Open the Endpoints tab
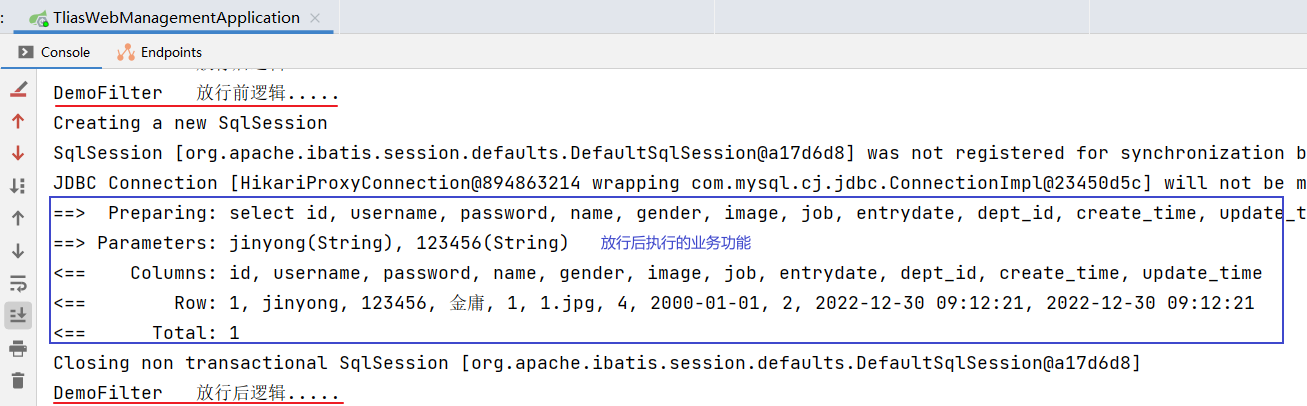 coord(160,52)
